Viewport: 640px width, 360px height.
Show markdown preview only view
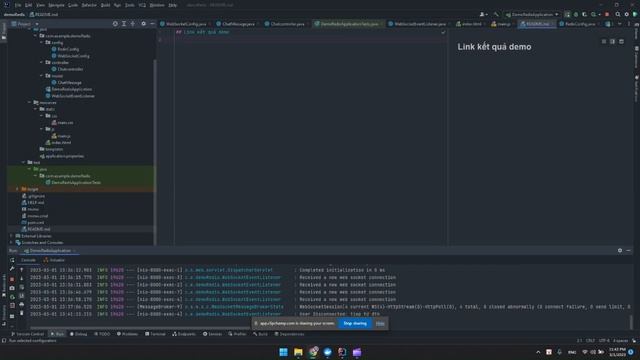pyautogui.click(x=621, y=42)
